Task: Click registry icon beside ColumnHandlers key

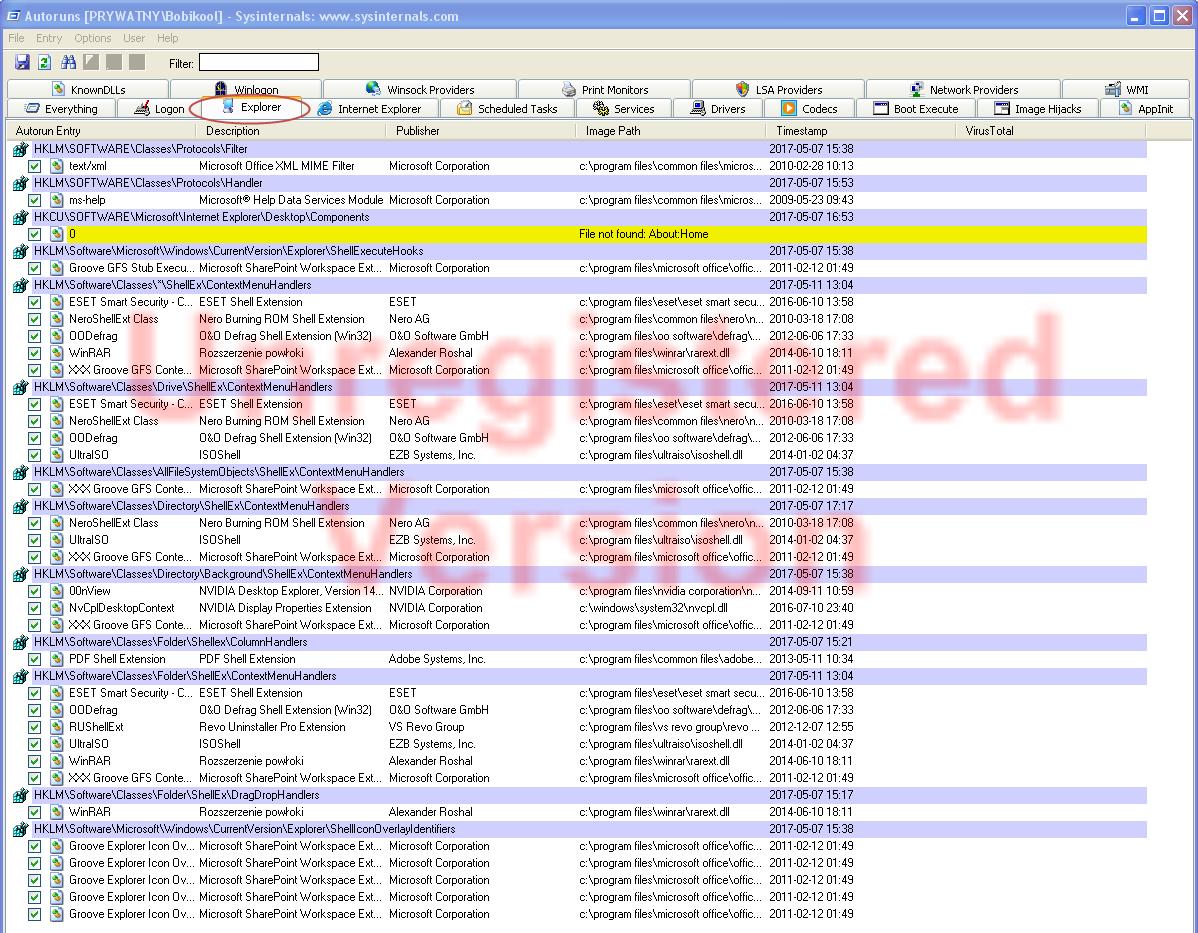Action: [x=21, y=643]
